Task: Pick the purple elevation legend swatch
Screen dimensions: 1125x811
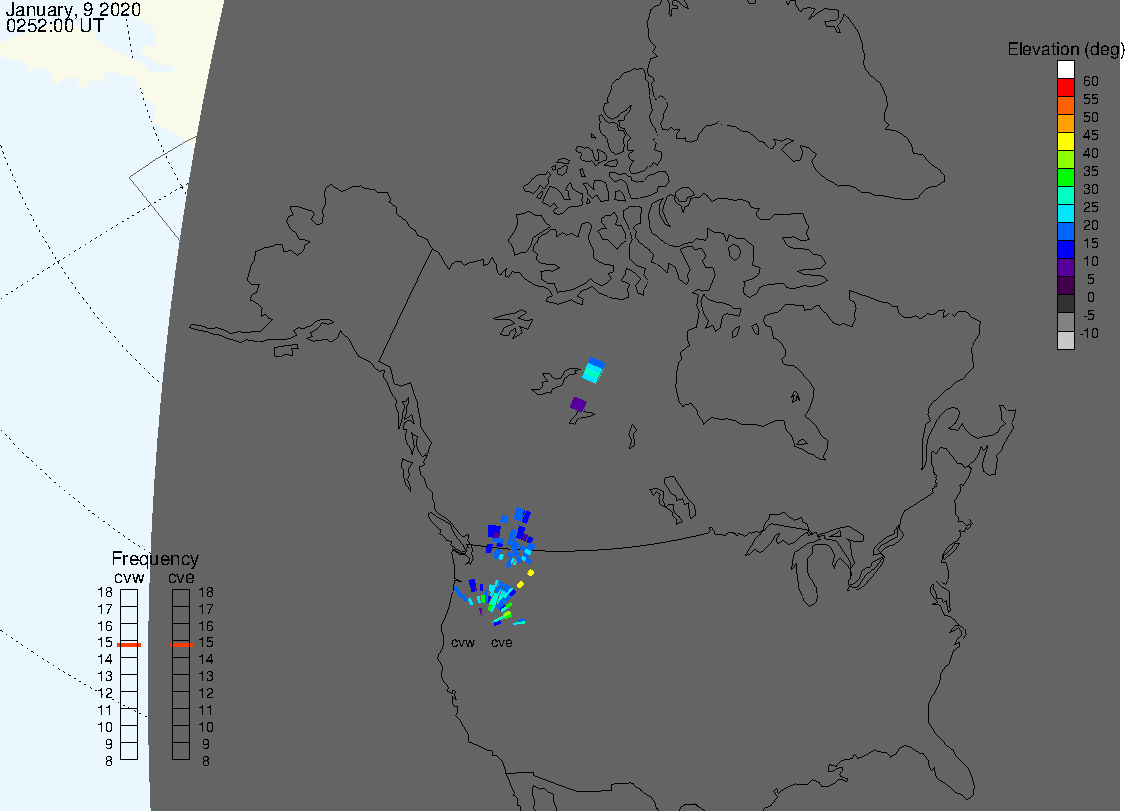Action: click(x=1065, y=268)
